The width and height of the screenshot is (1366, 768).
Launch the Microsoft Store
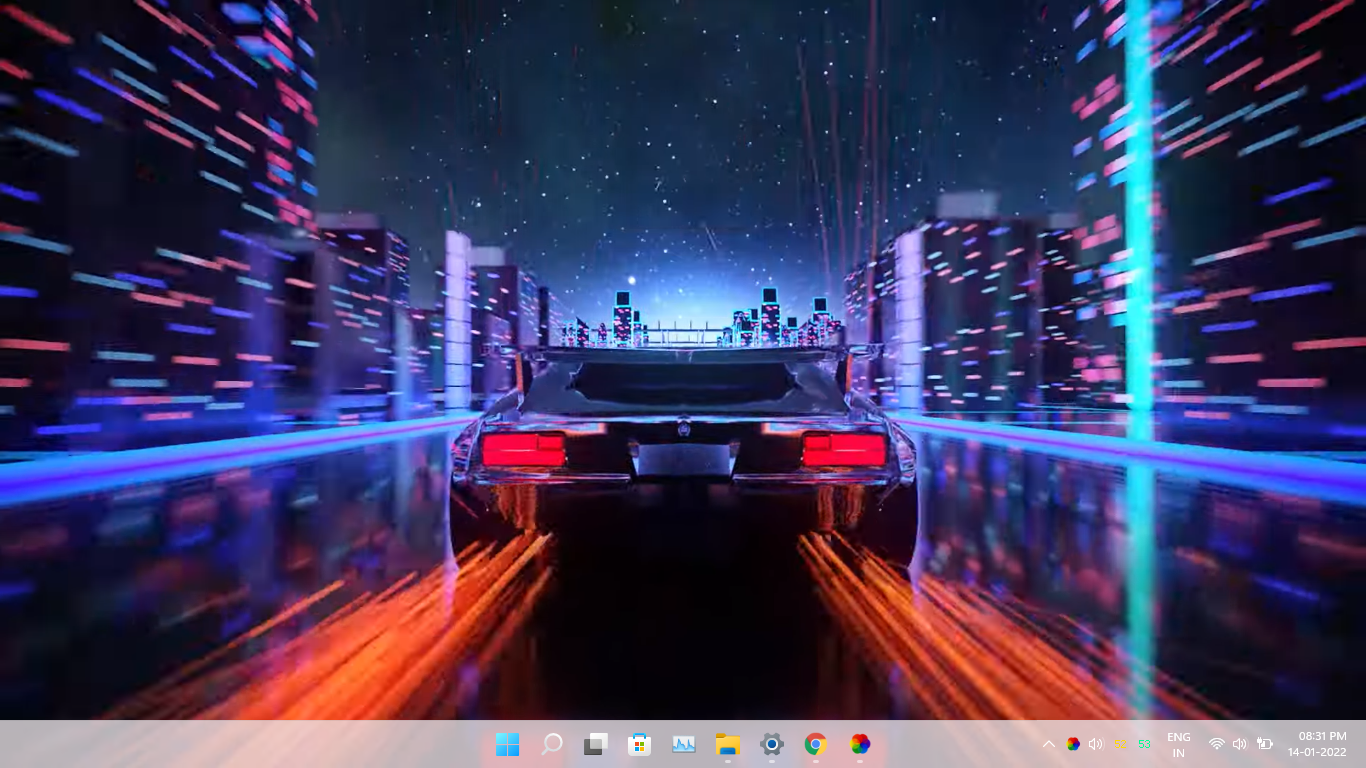click(x=640, y=744)
